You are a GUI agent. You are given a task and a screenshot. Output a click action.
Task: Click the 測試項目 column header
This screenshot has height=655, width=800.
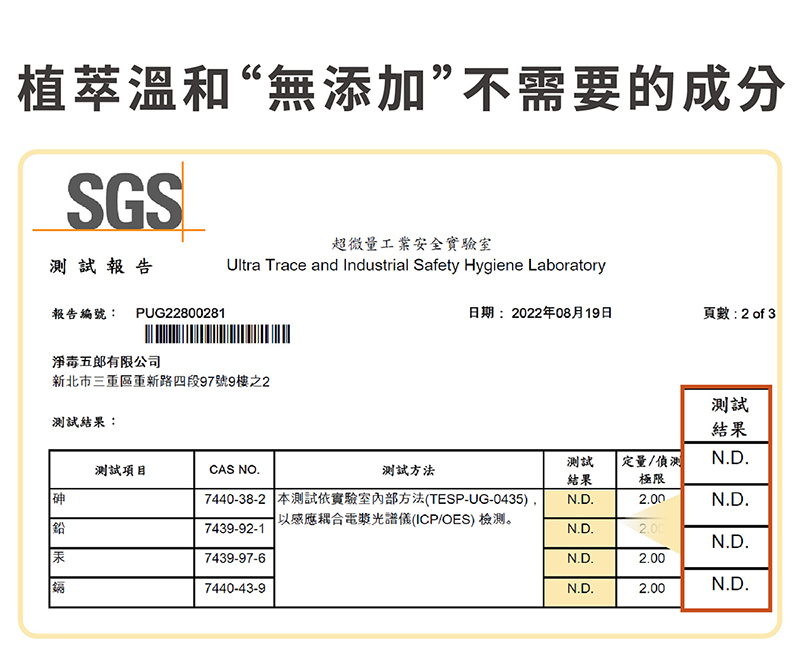click(121, 470)
